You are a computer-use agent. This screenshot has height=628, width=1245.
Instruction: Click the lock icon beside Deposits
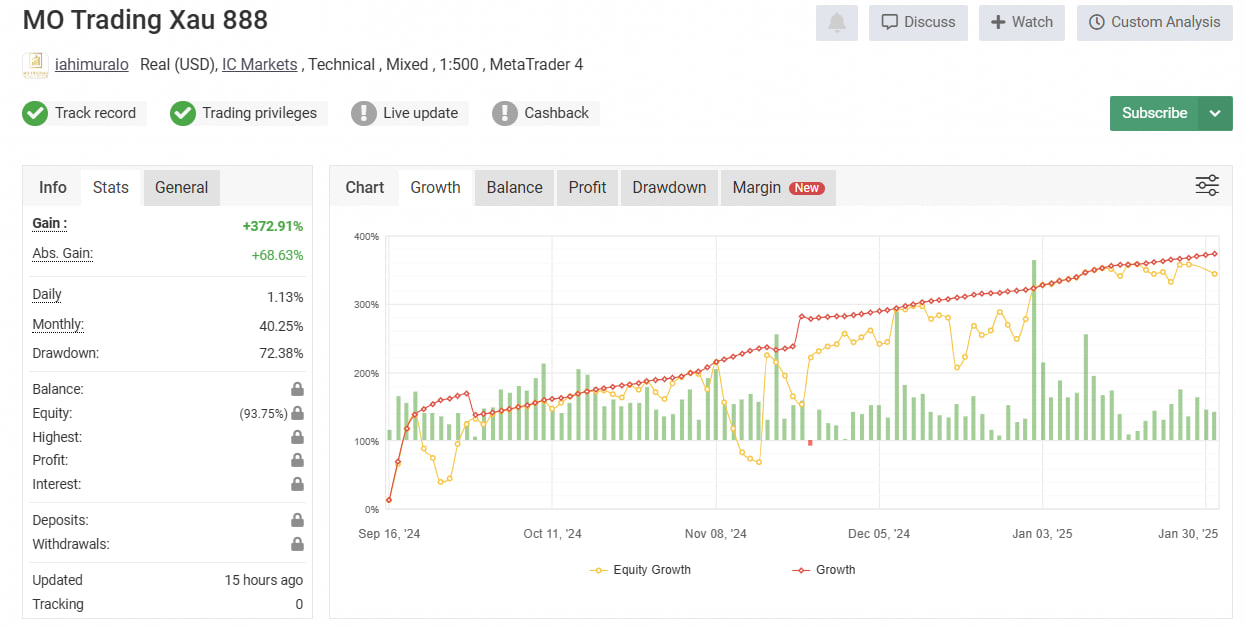click(x=297, y=520)
